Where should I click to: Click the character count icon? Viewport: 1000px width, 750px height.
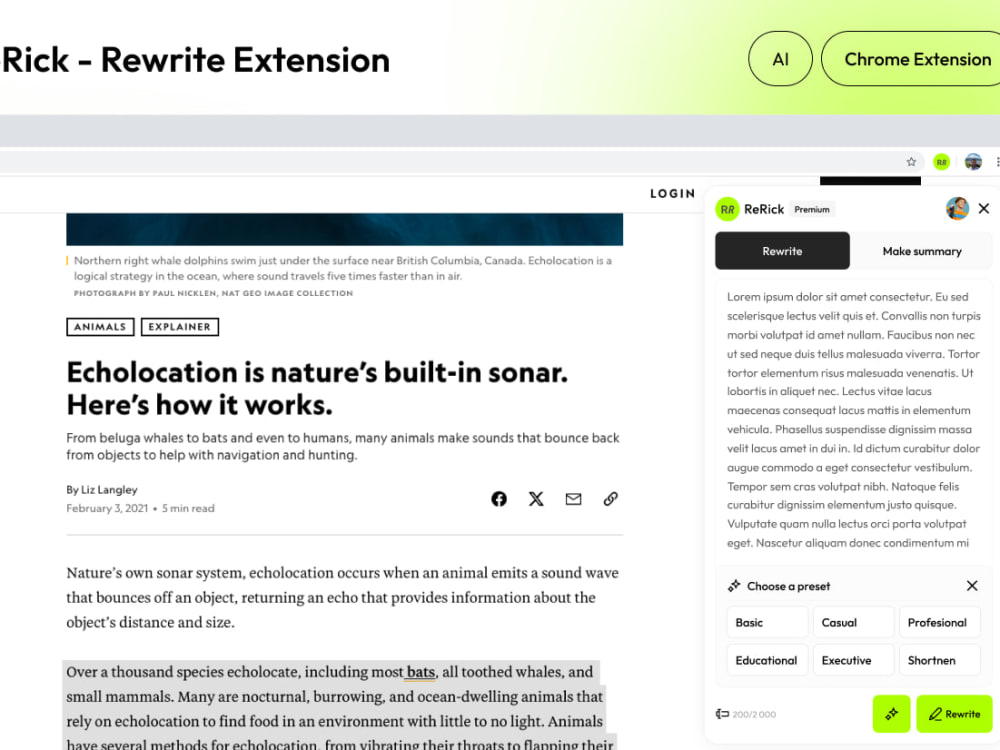point(722,714)
